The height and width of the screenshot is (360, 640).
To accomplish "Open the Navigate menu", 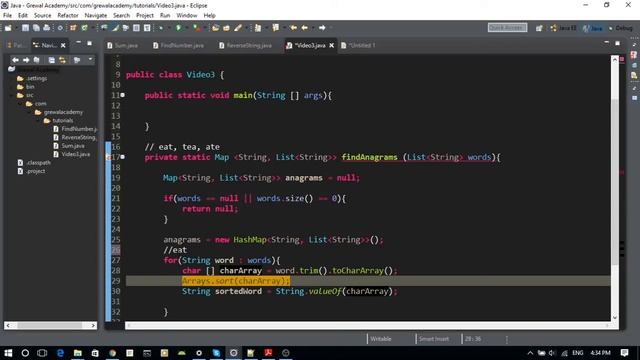I will click(x=96, y=16).
